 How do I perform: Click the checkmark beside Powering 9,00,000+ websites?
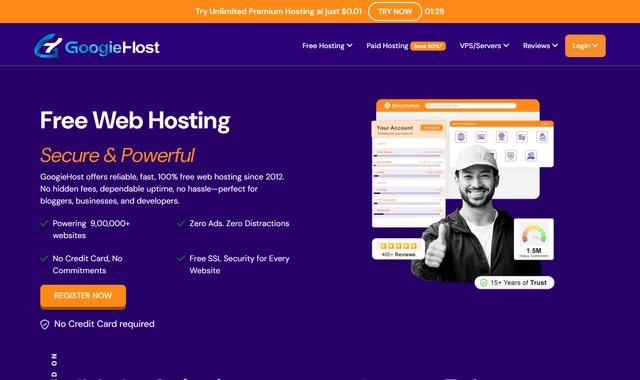tap(44, 223)
